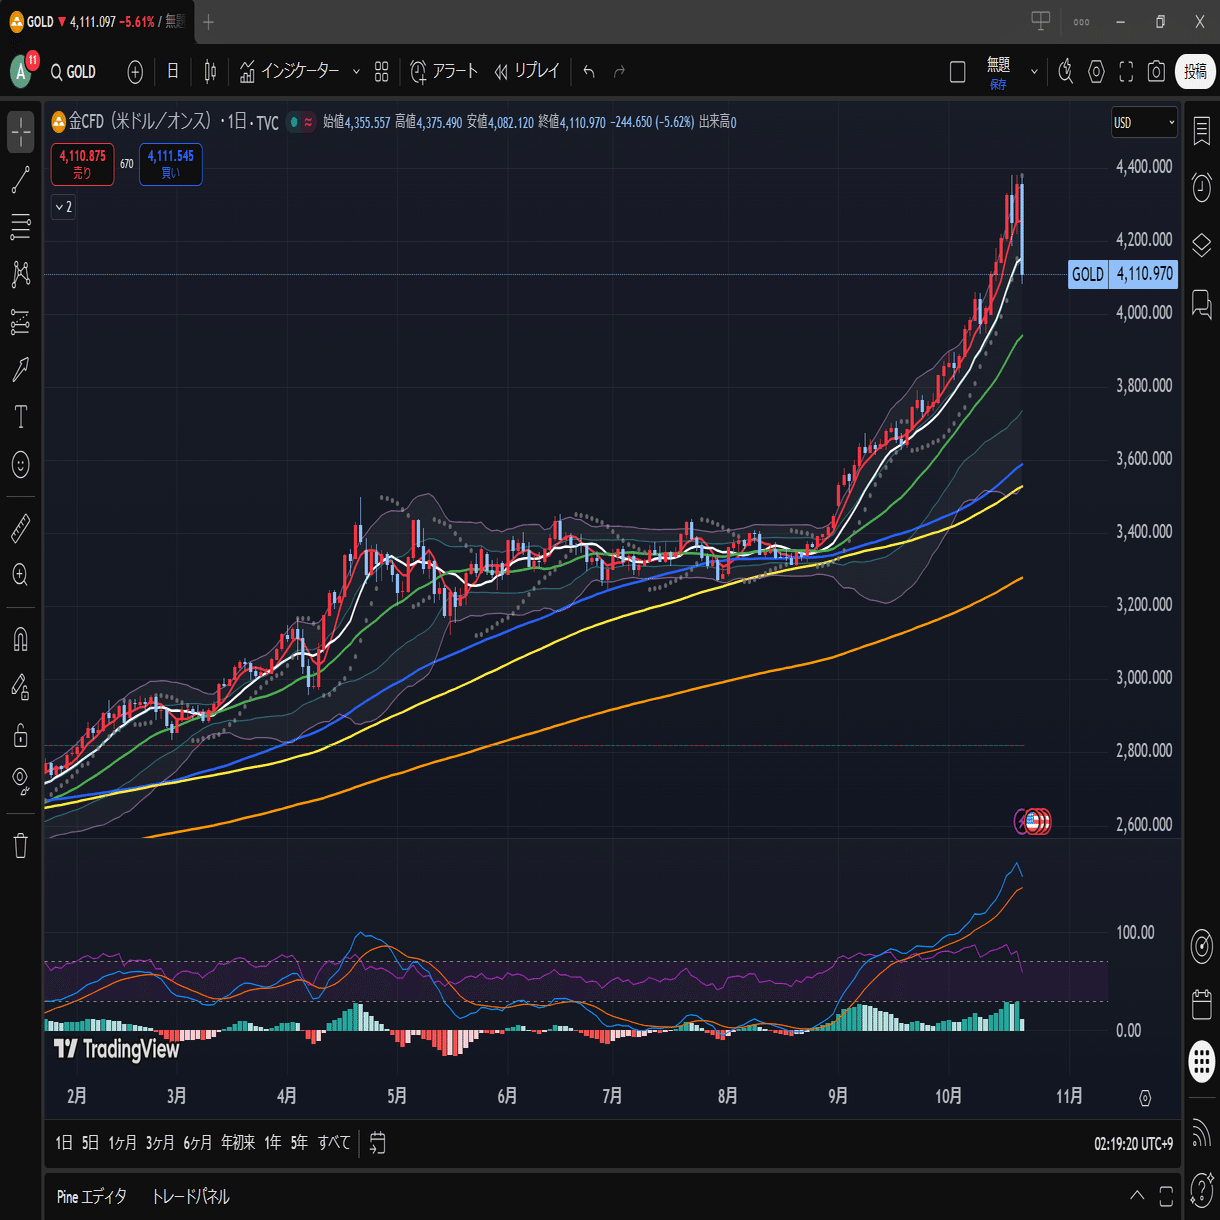Open the Pine エディタ tab
This screenshot has width=1220, height=1220.
pos(92,1196)
